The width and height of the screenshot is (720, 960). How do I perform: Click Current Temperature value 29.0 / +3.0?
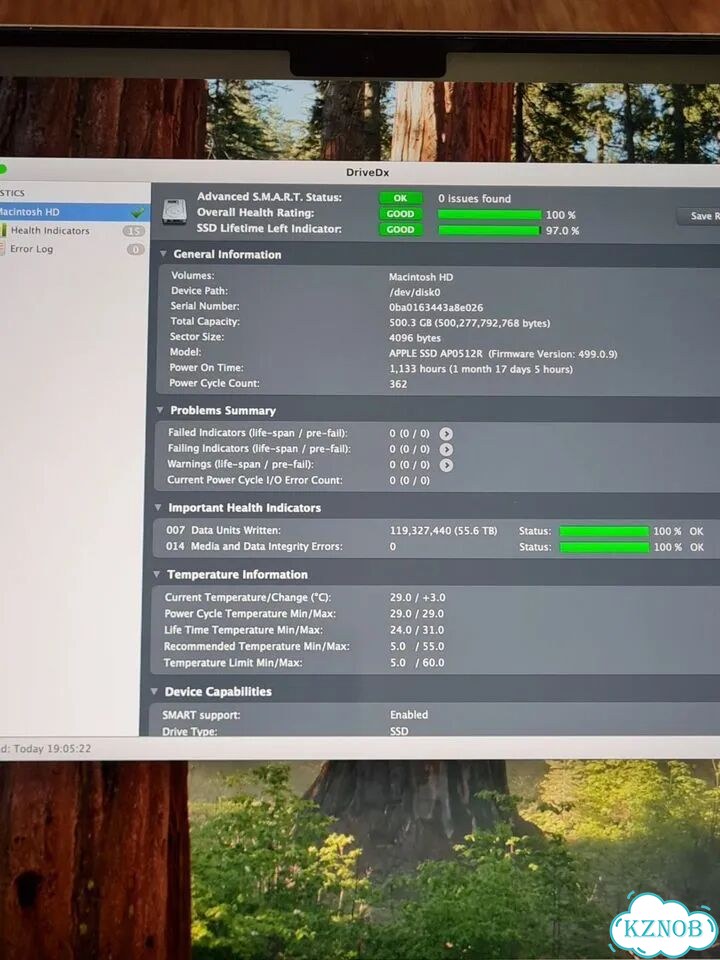click(x=418, y=598)
